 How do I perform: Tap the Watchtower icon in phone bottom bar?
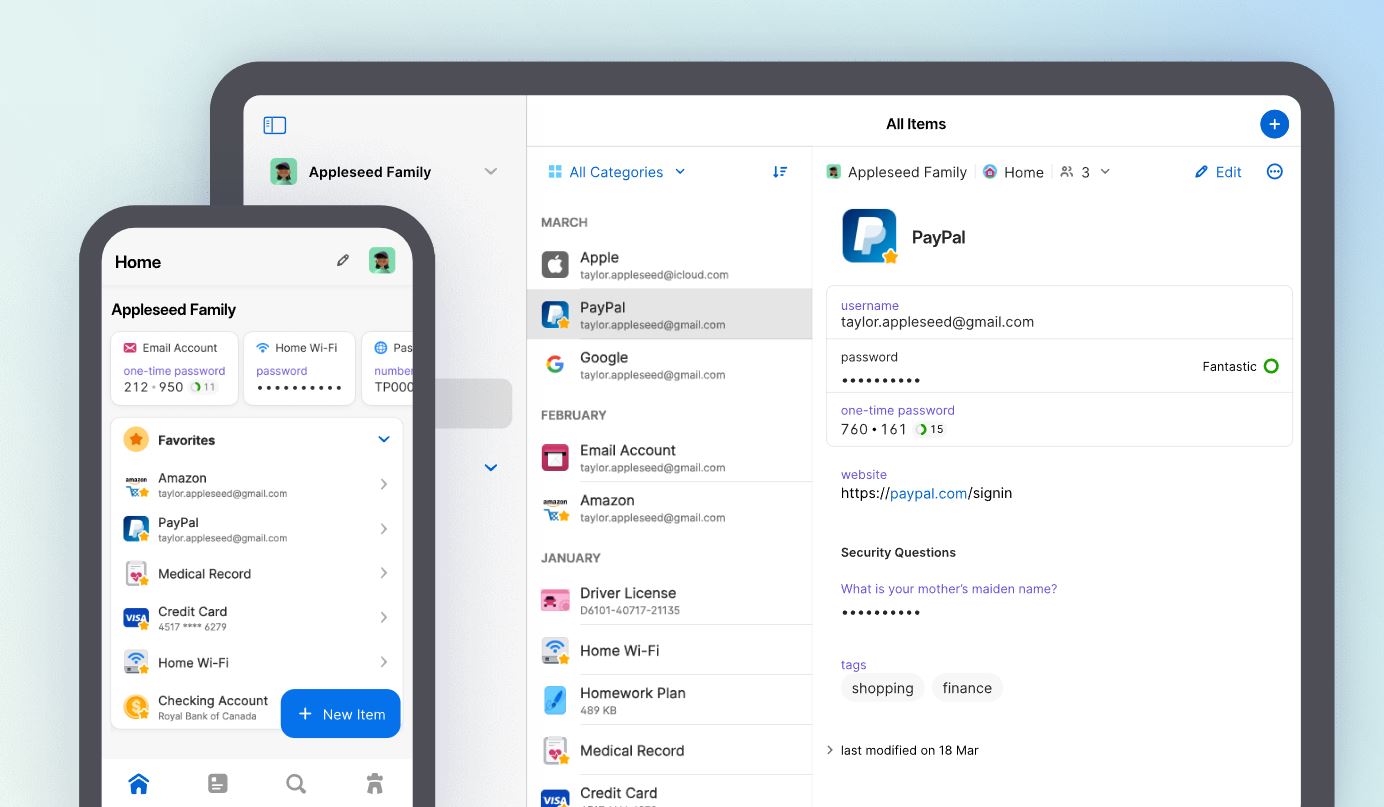[375, 784]
